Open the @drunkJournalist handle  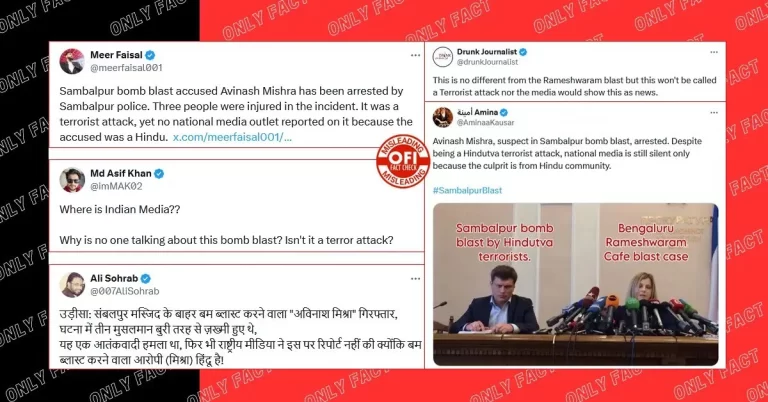[x=487, y=62]
